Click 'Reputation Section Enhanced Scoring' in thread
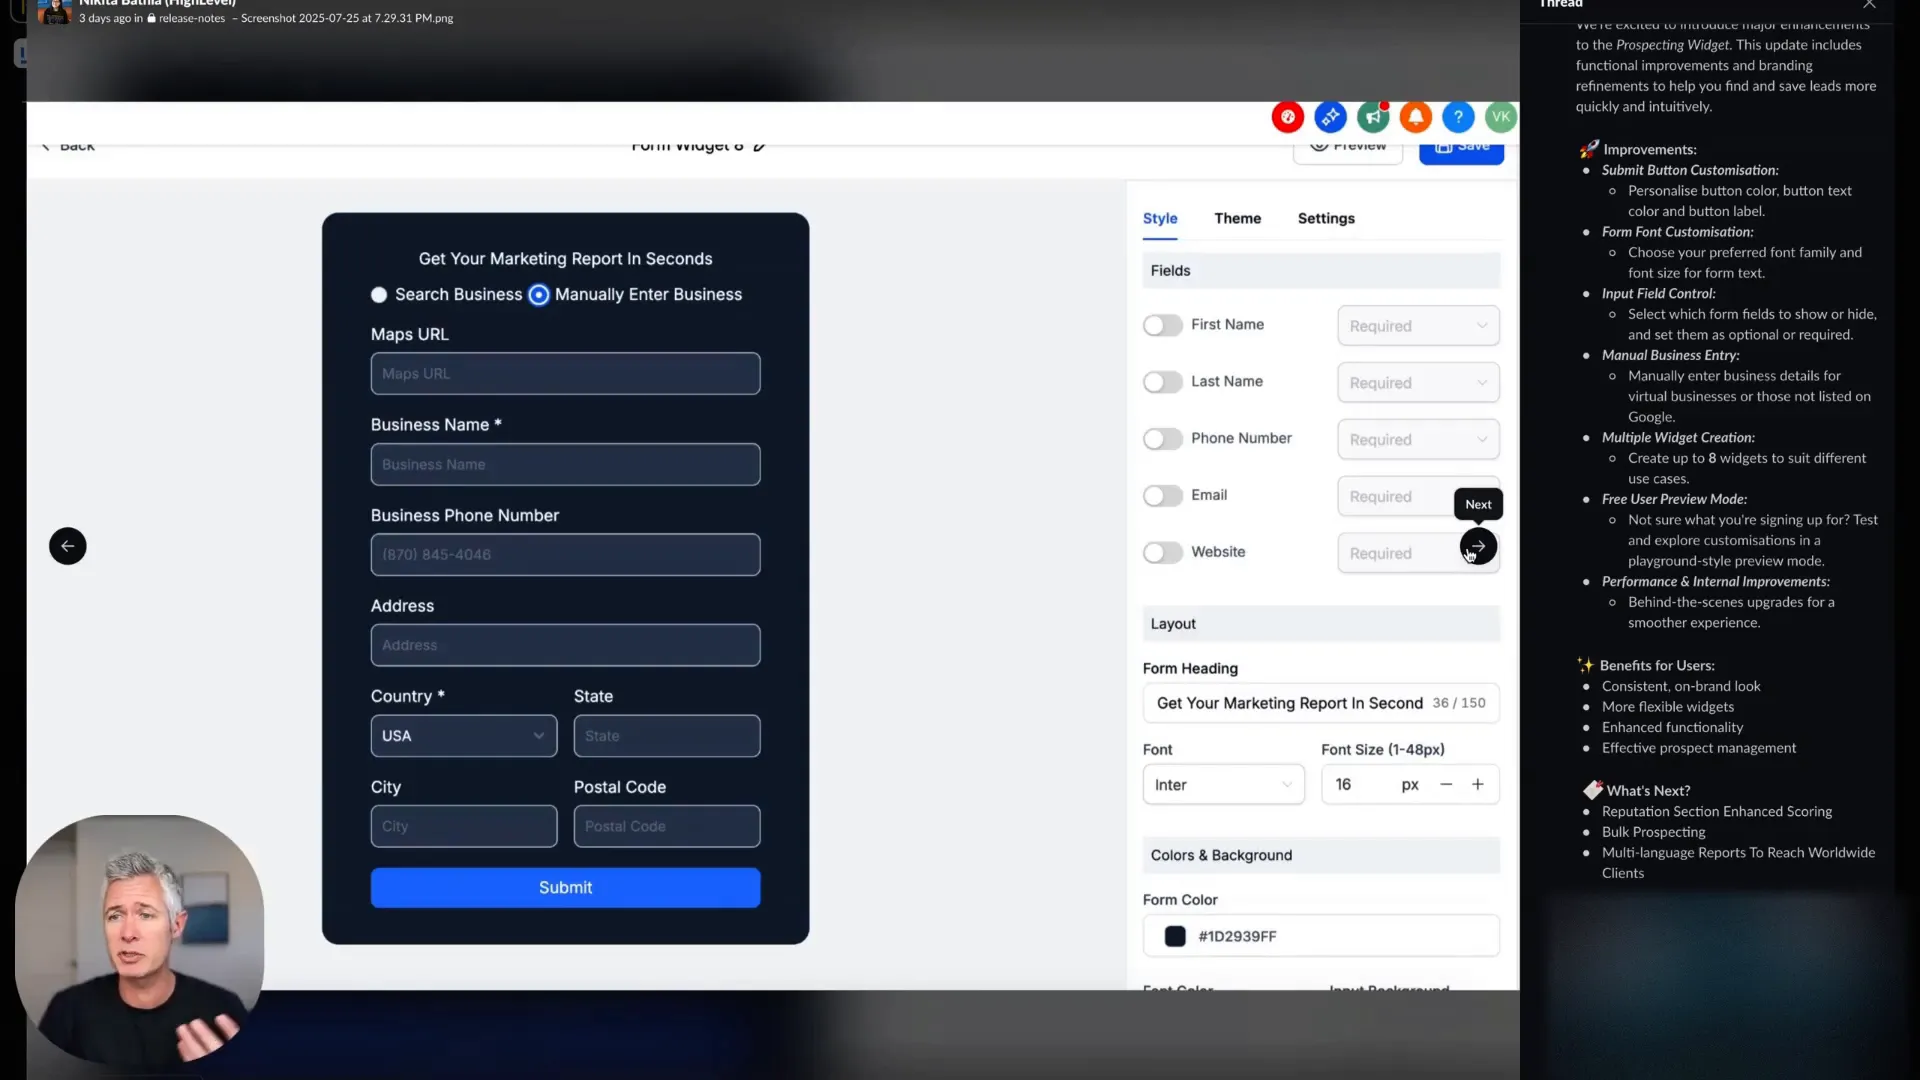The width and height of the screenshot is (1920, 1080). (1717, 812)
